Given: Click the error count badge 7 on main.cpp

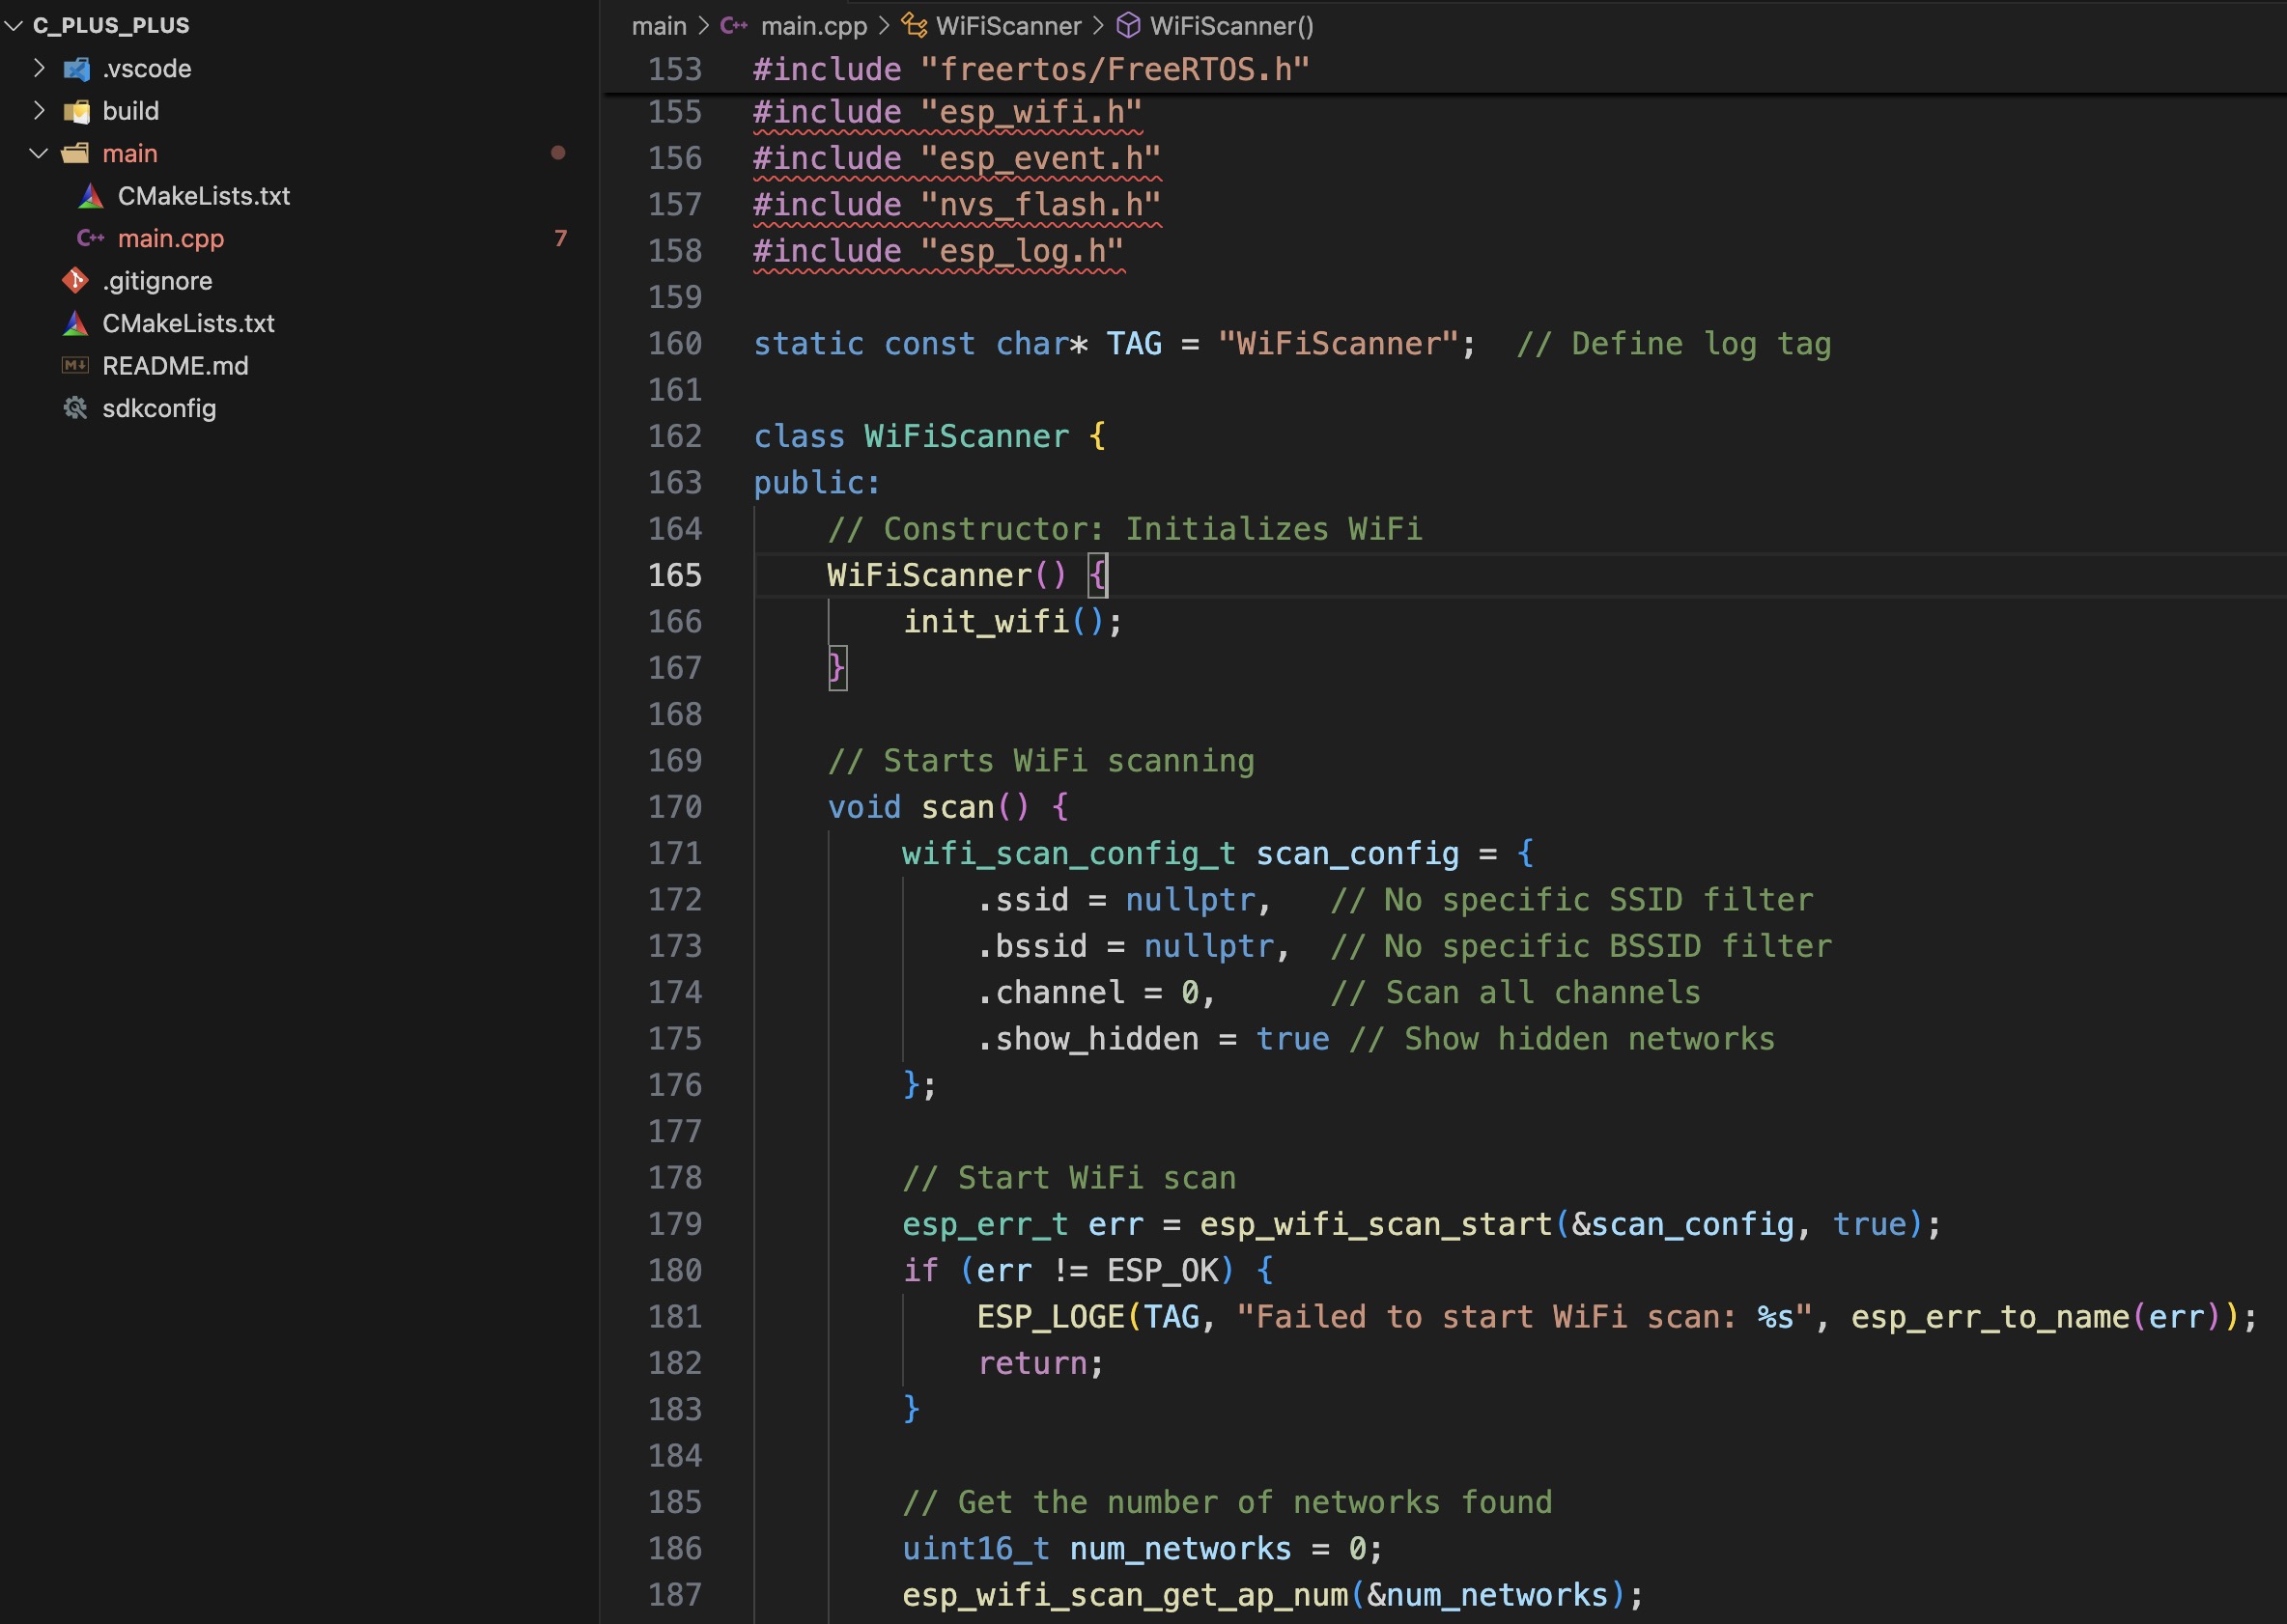Looking at the screenshot, I should 560,238.
